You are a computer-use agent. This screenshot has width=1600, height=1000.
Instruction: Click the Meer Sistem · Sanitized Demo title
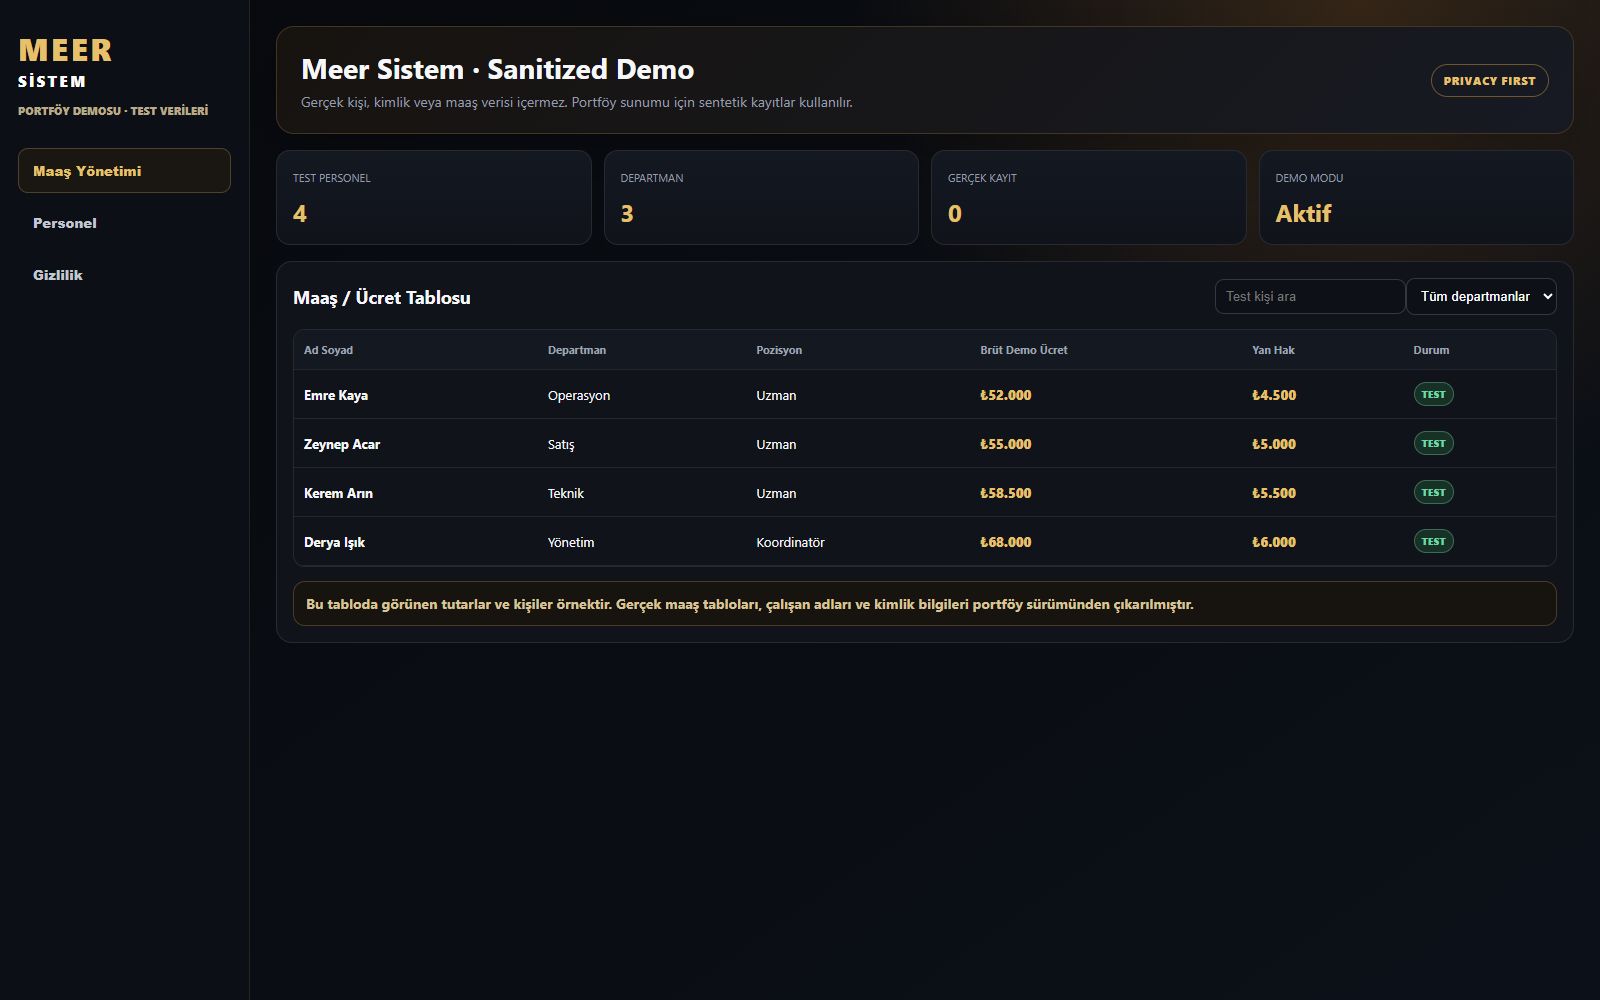point(498,69)
